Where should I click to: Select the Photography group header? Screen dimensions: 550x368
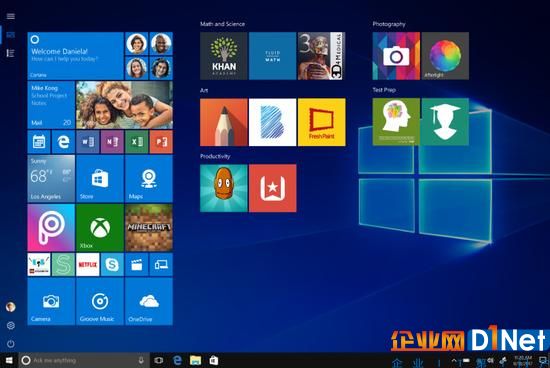[x=389, y=24]
